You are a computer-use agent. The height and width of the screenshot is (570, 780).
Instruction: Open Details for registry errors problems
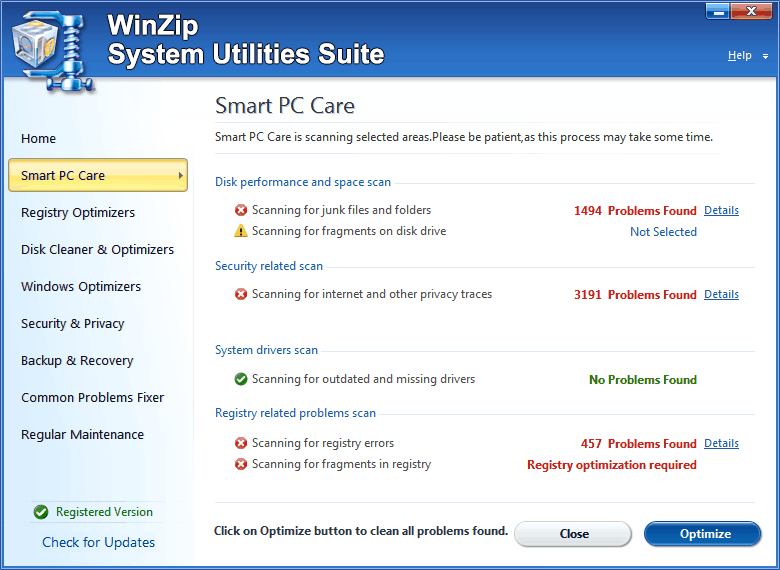click(x=721, y=443)
